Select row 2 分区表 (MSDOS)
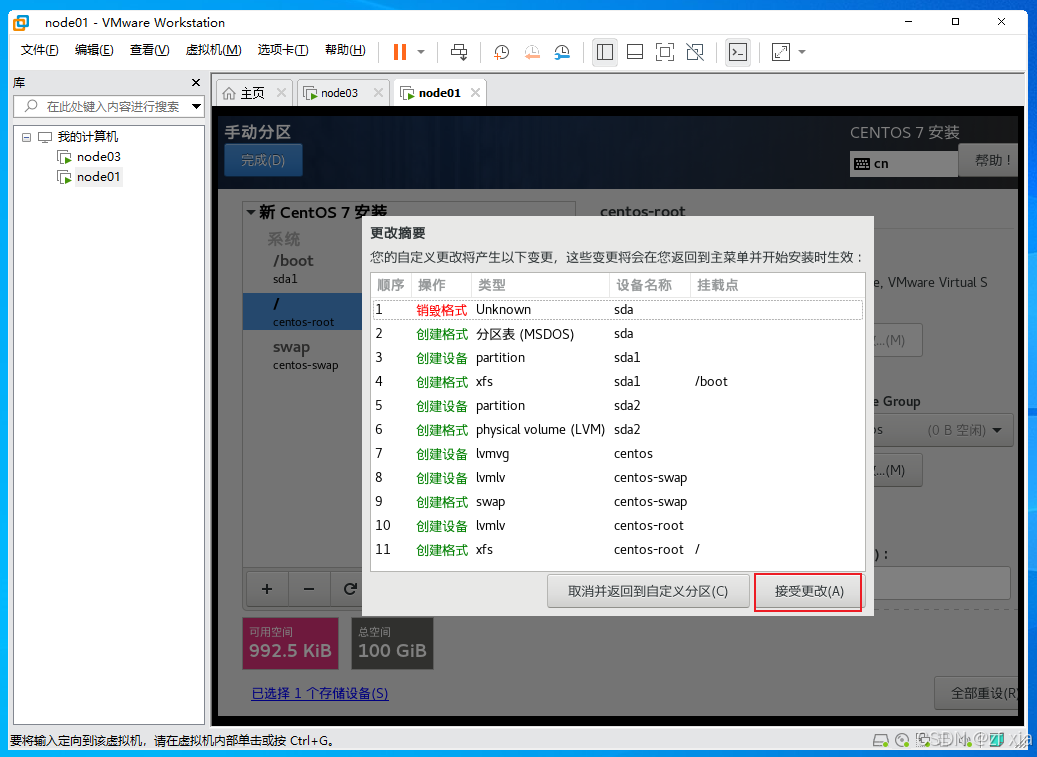1037x757 pixels. [618, 334]
